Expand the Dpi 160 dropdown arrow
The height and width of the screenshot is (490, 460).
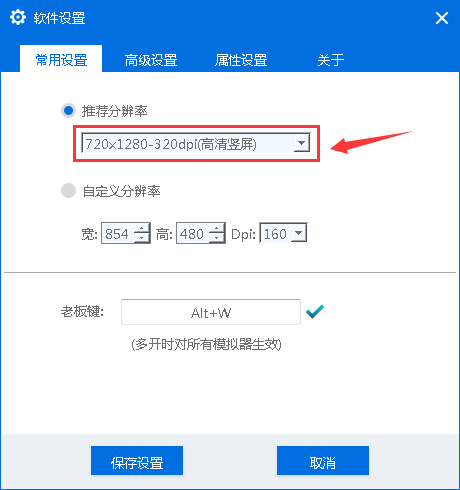[x=299, y=232]
